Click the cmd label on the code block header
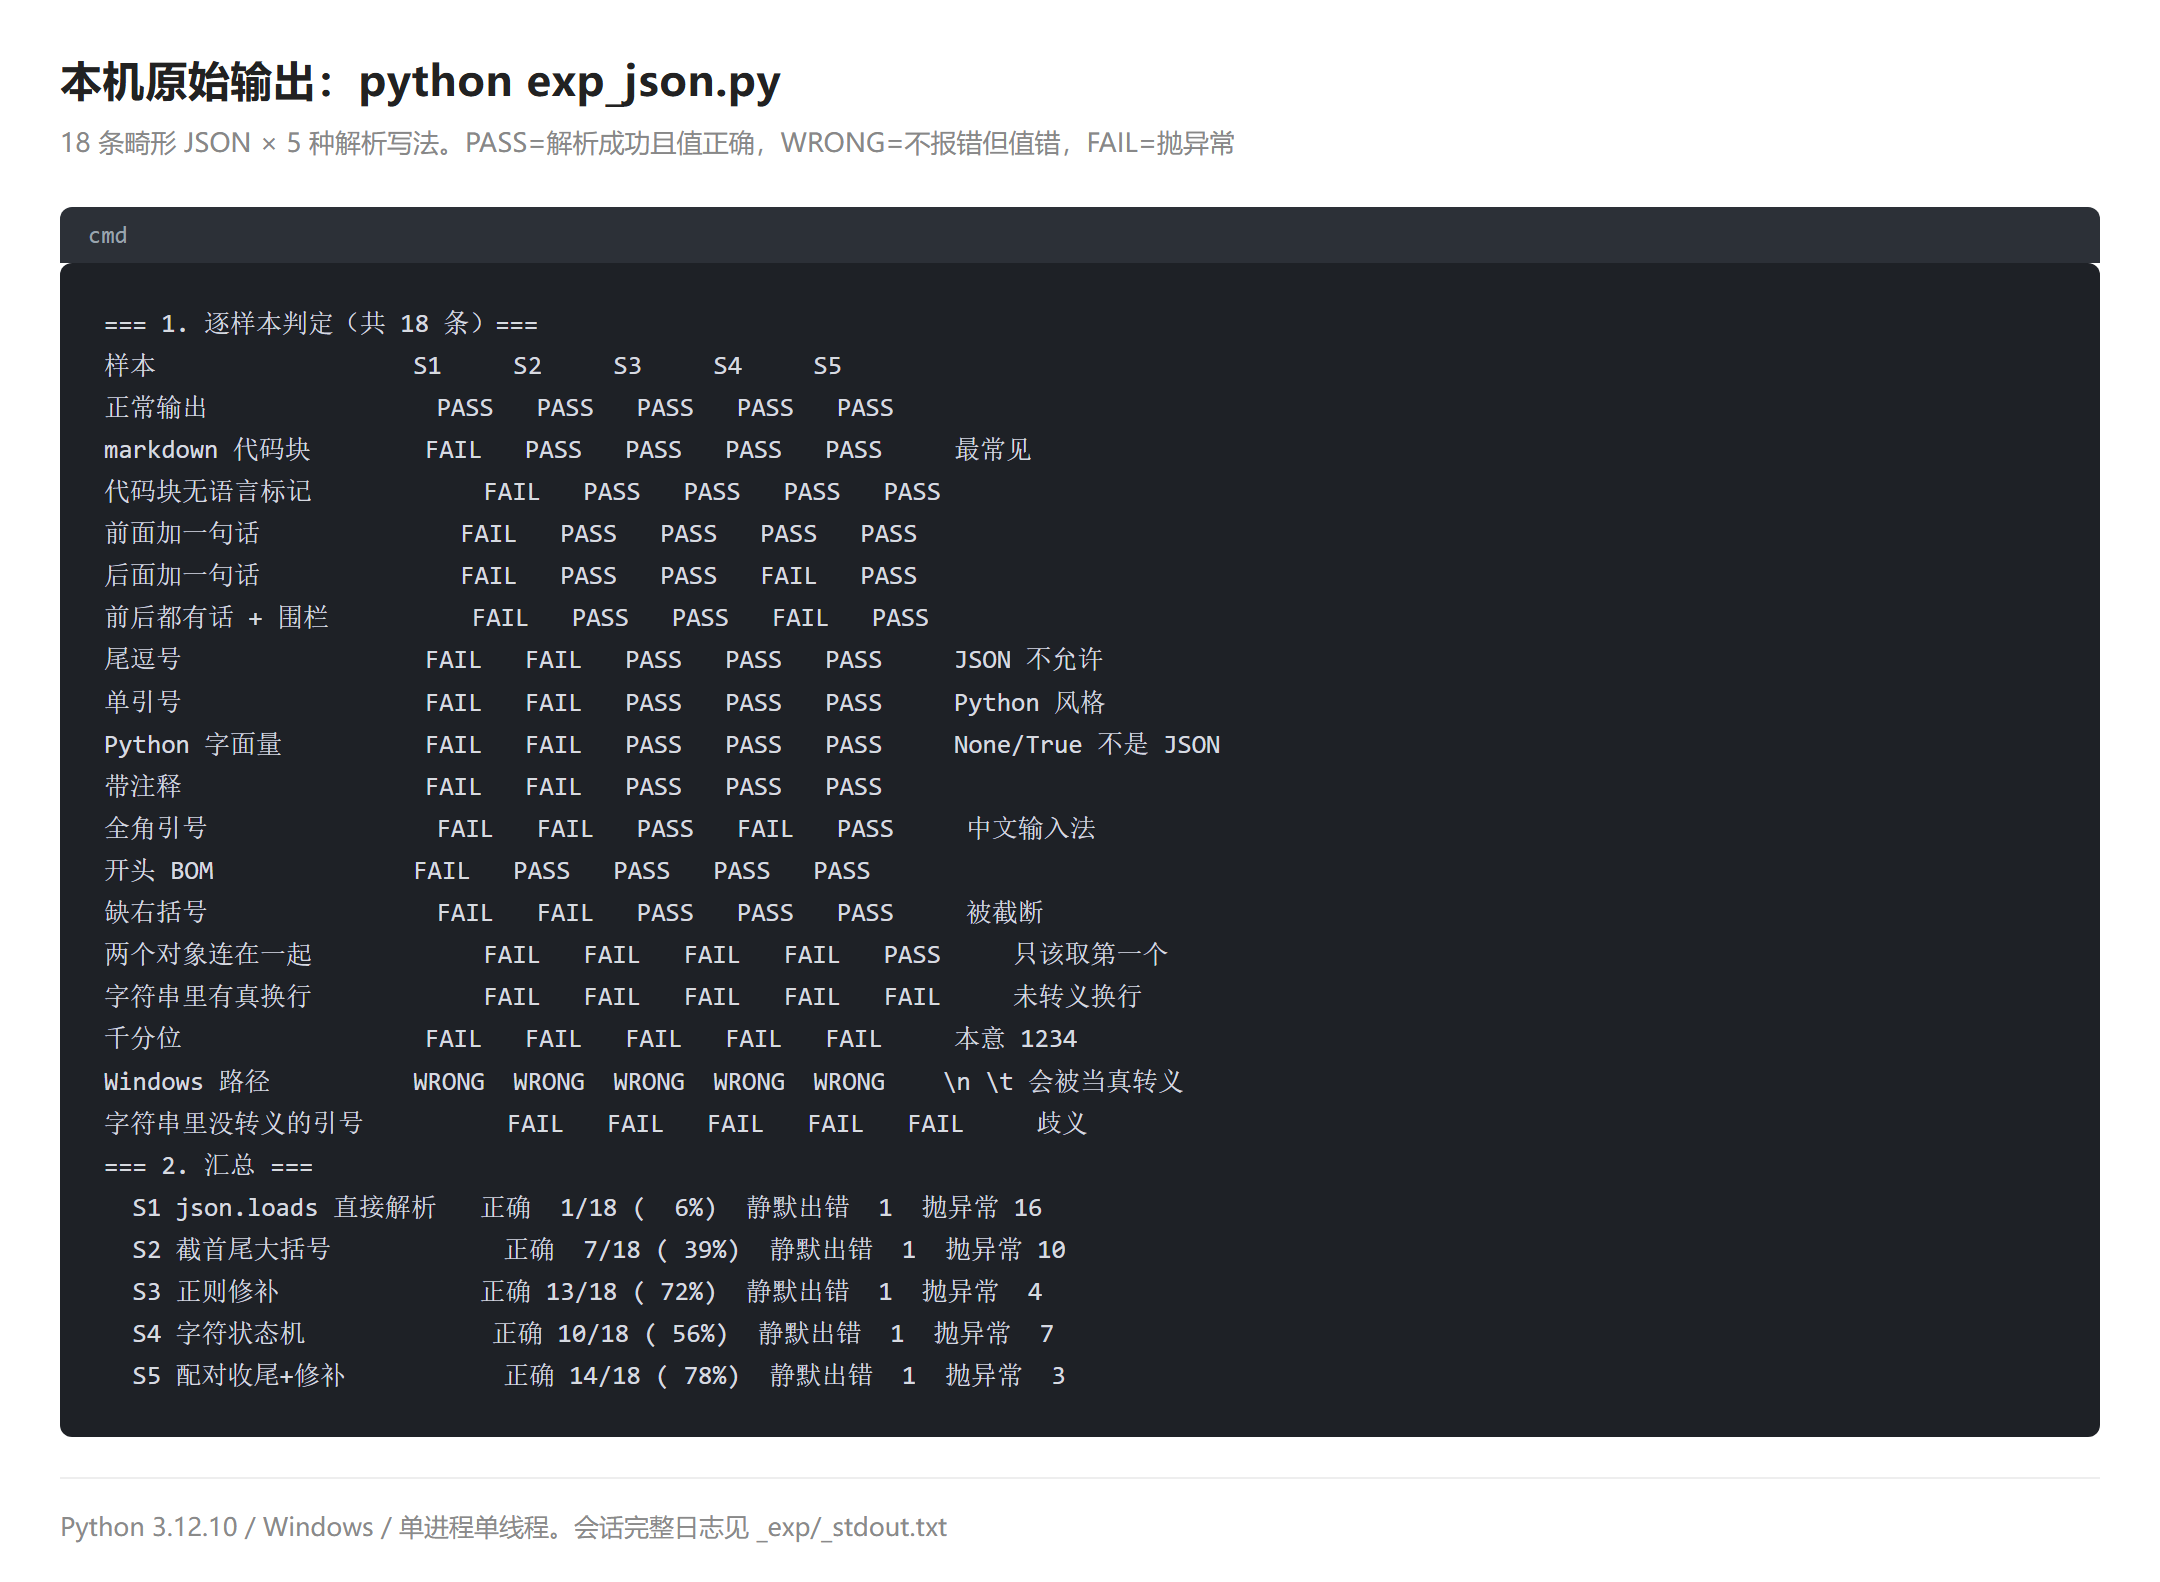The width and height of the screenshot is (2160, 1582). pyautogui.click(x=108, y=235)
